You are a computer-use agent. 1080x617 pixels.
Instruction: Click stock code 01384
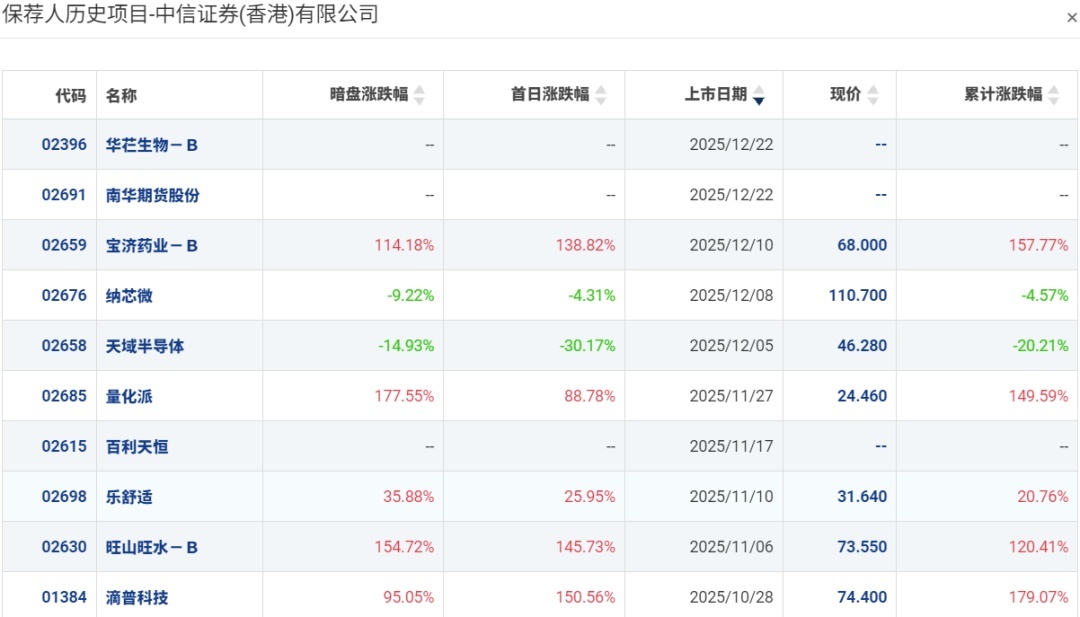click(64, 597)
